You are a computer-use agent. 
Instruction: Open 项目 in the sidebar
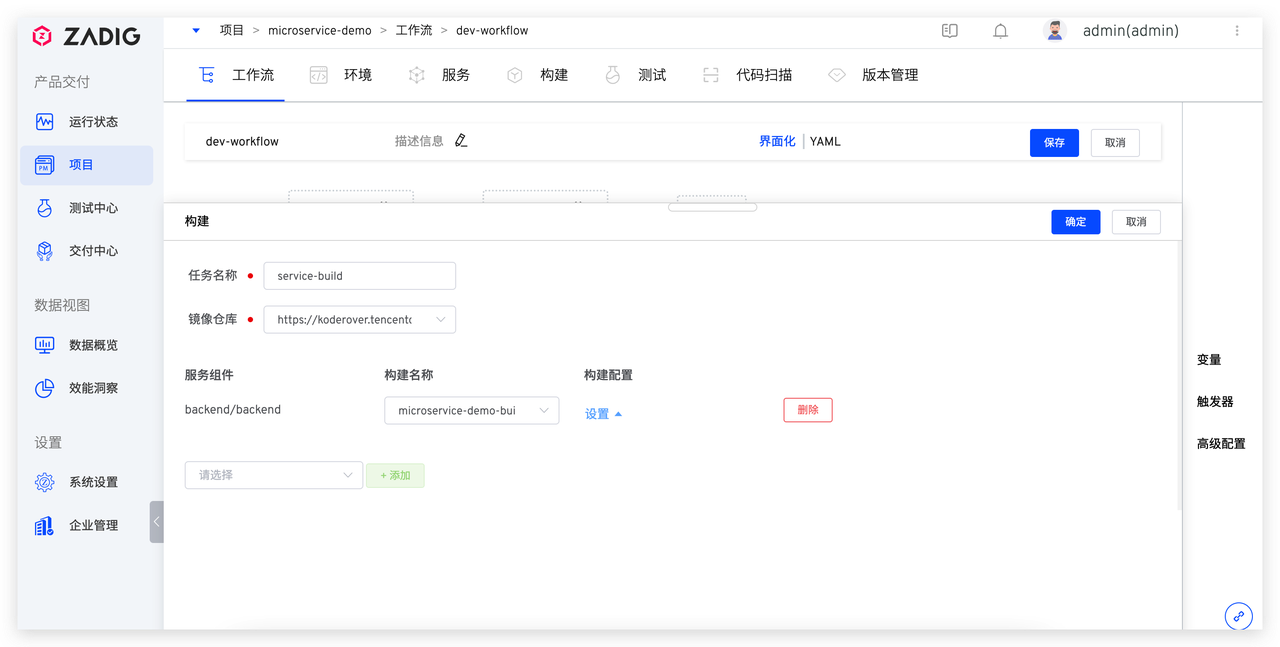tap(87, 165)
